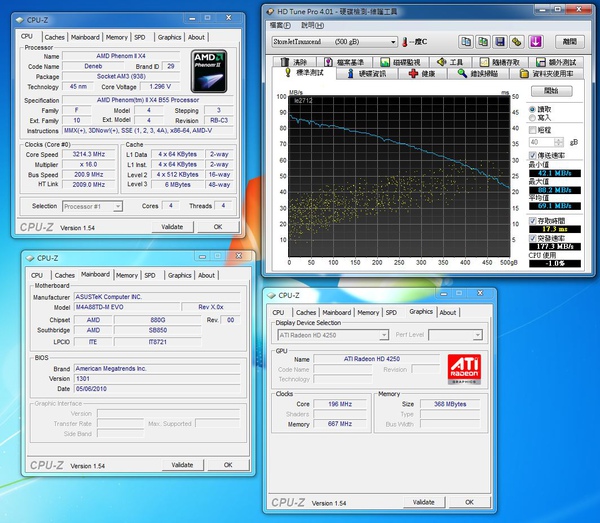
Task: Open the 磁碟監視 tab in HD Tune
Action: [400, 62]
